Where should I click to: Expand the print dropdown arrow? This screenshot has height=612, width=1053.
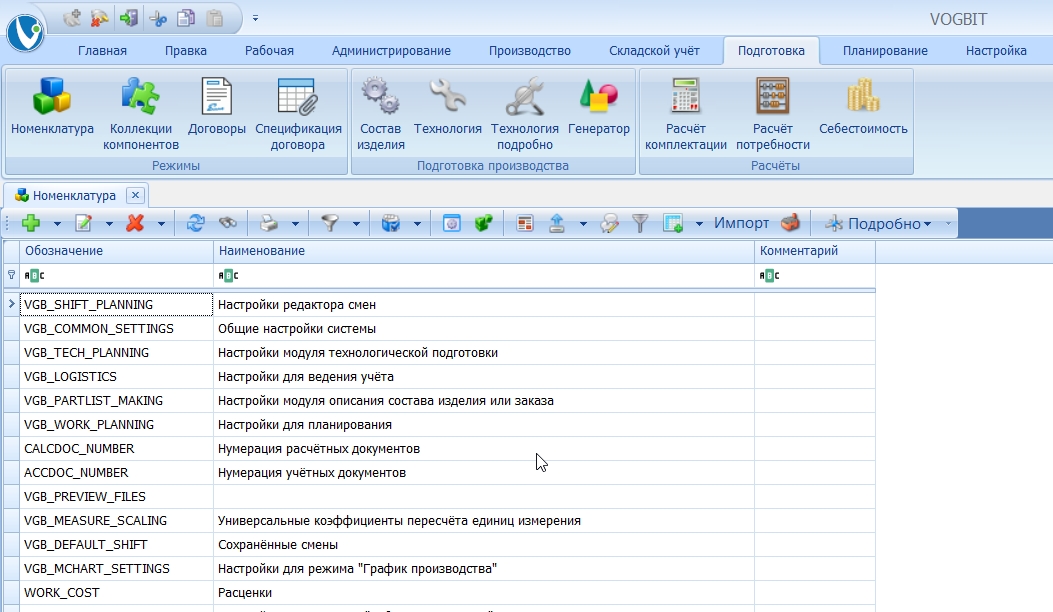coord(295,224)
